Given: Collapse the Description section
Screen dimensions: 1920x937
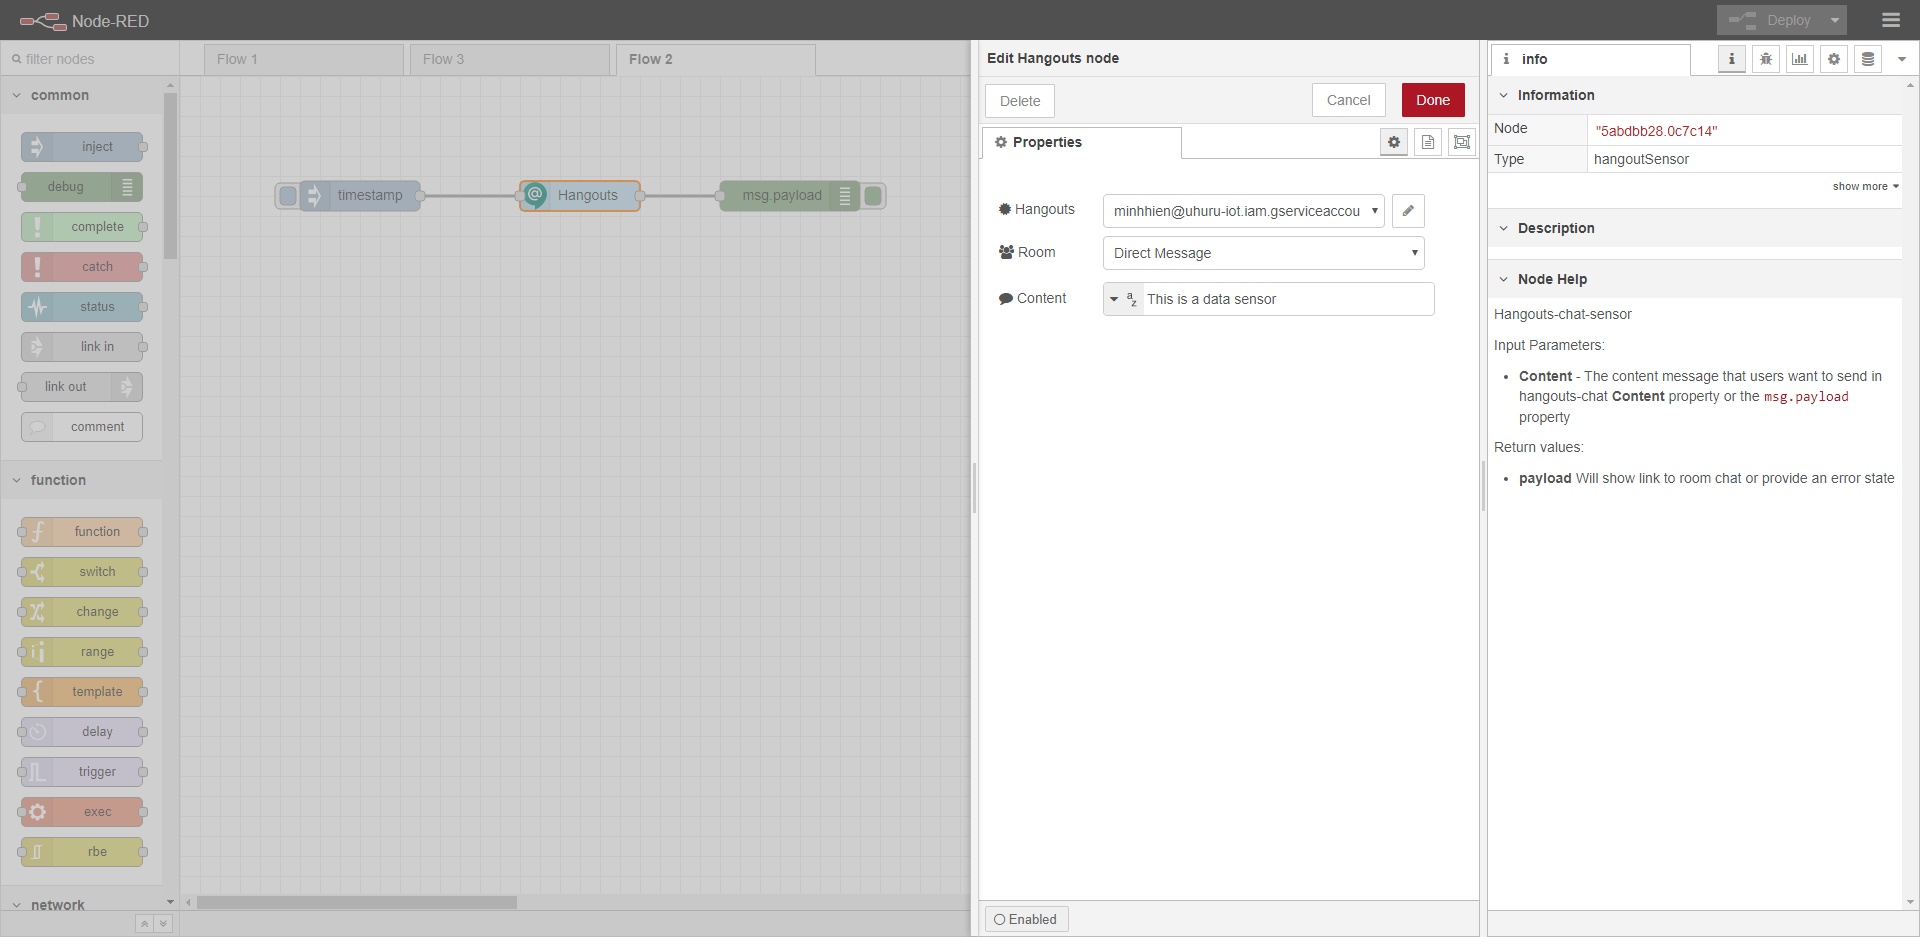Looking at the screenshot, I should [x=1695, y=228].
